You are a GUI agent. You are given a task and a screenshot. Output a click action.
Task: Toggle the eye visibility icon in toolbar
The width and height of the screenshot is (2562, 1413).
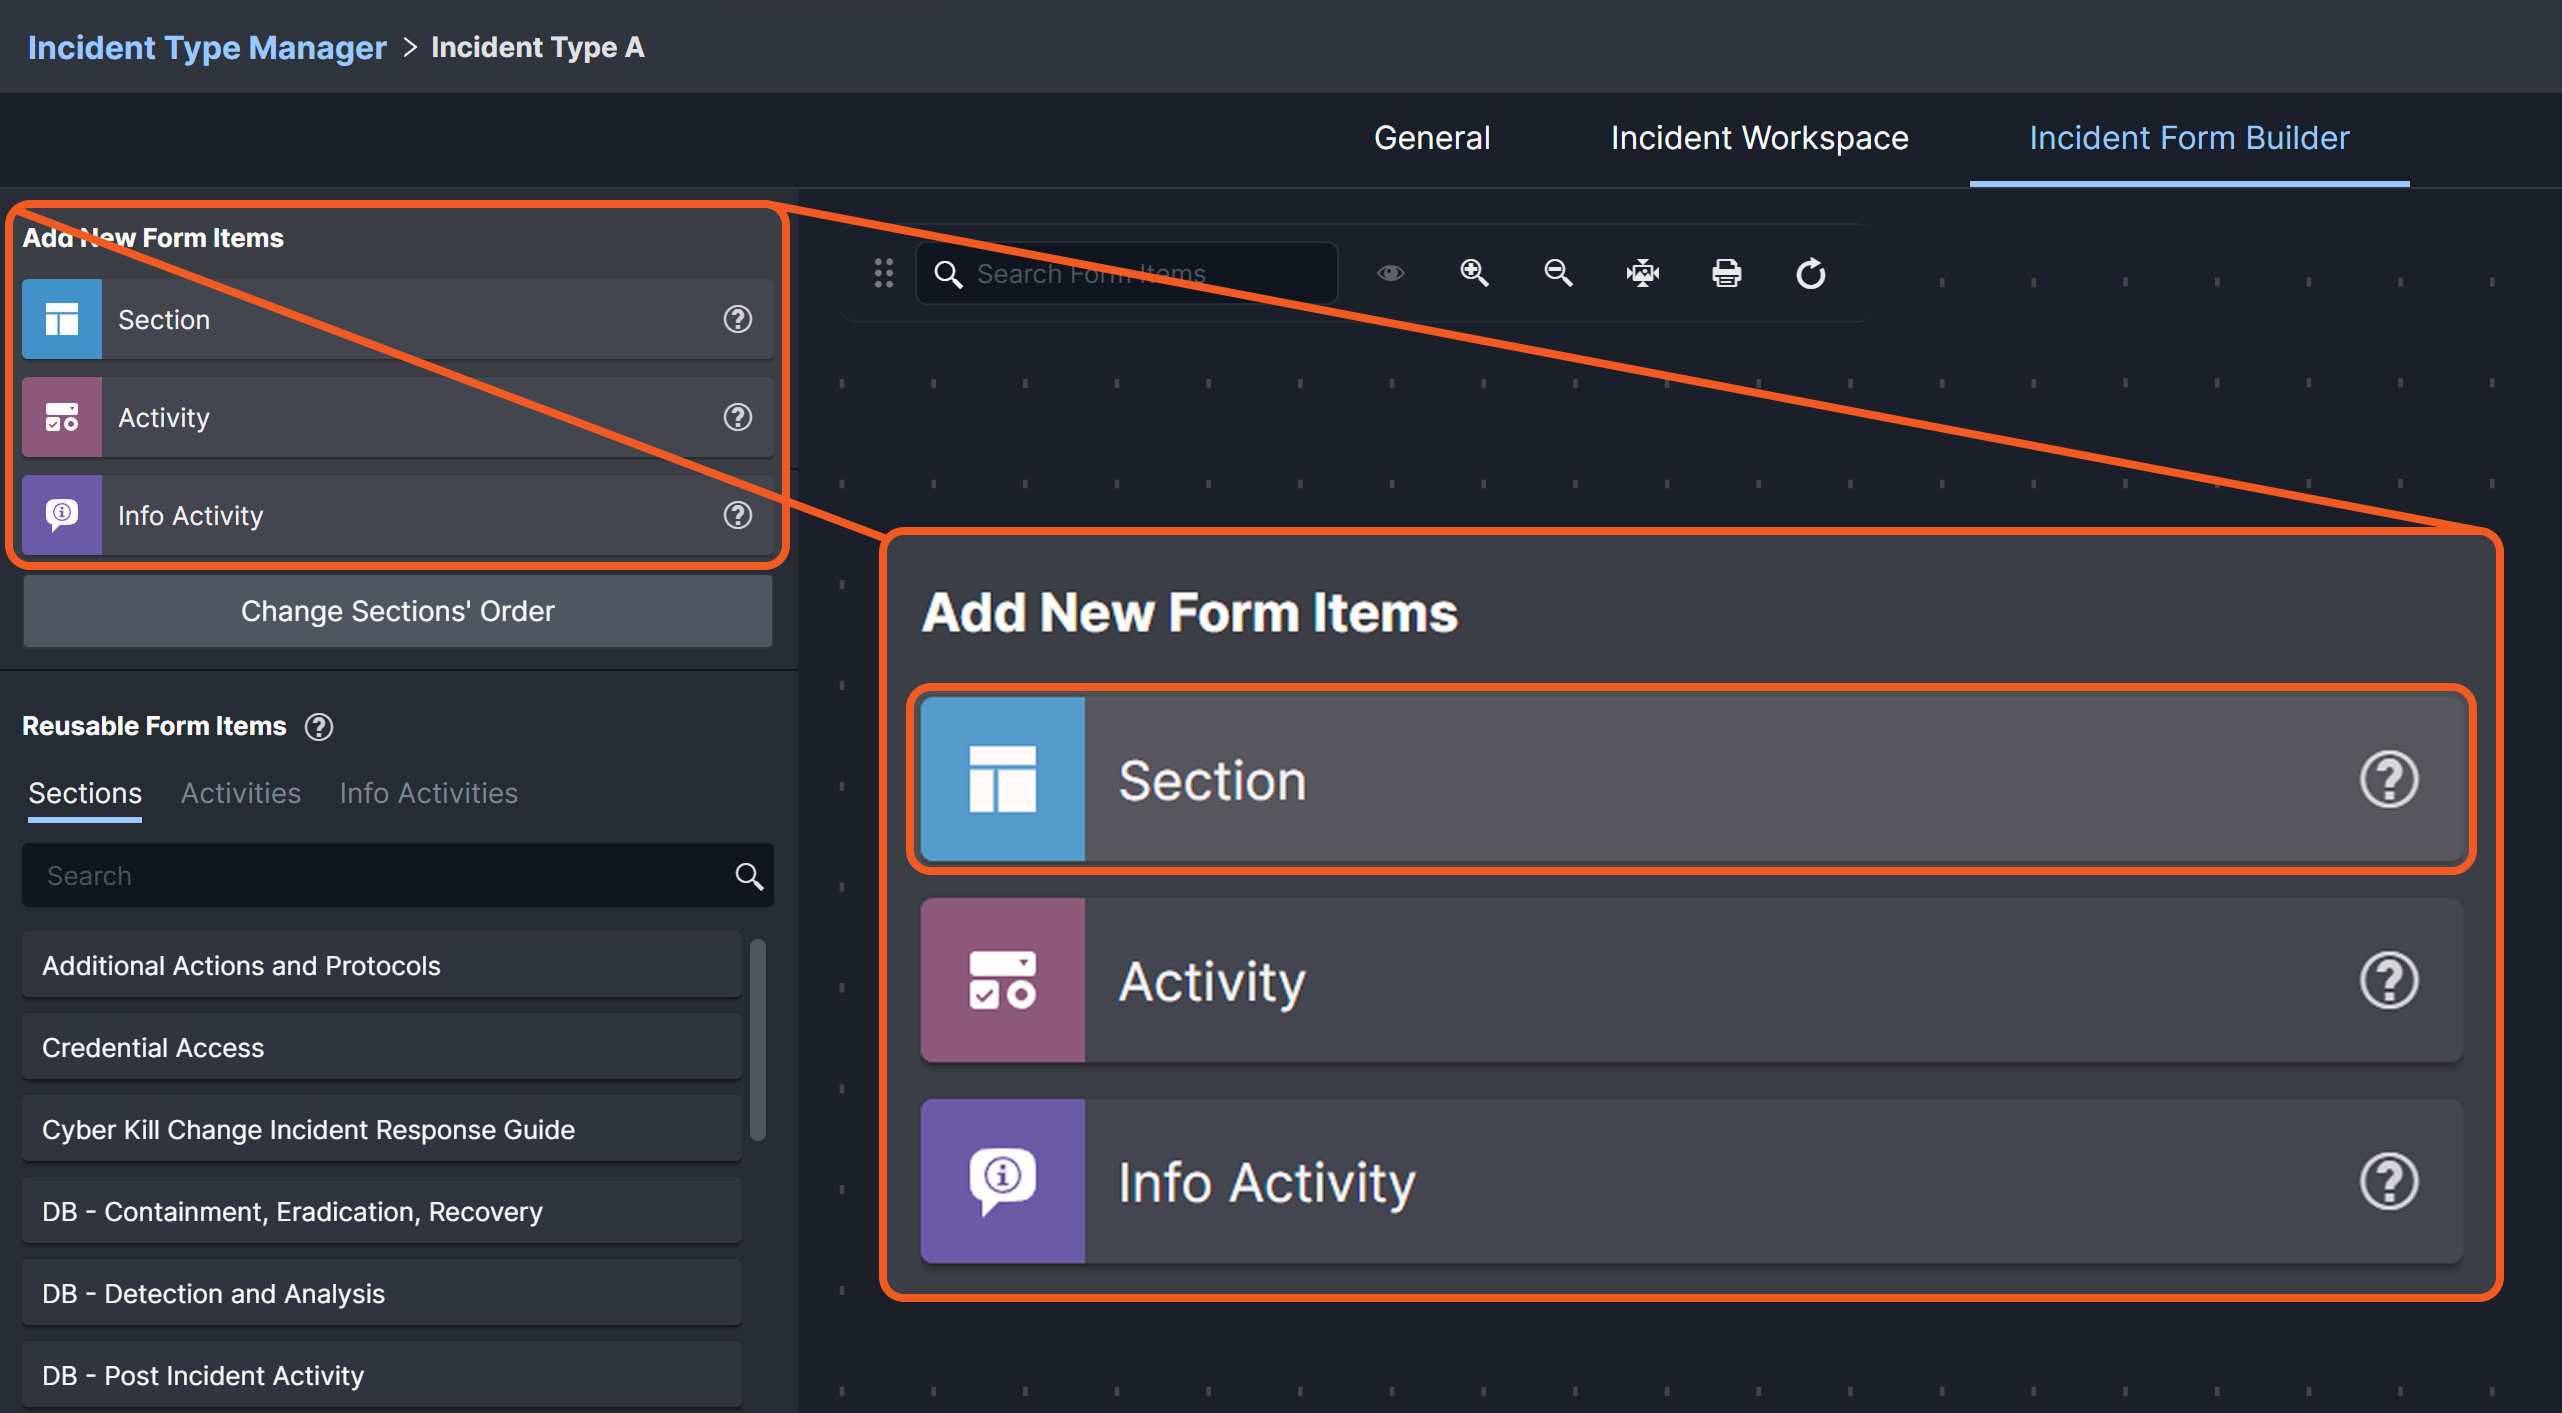pyautogui.click(x=1390, y=273)
